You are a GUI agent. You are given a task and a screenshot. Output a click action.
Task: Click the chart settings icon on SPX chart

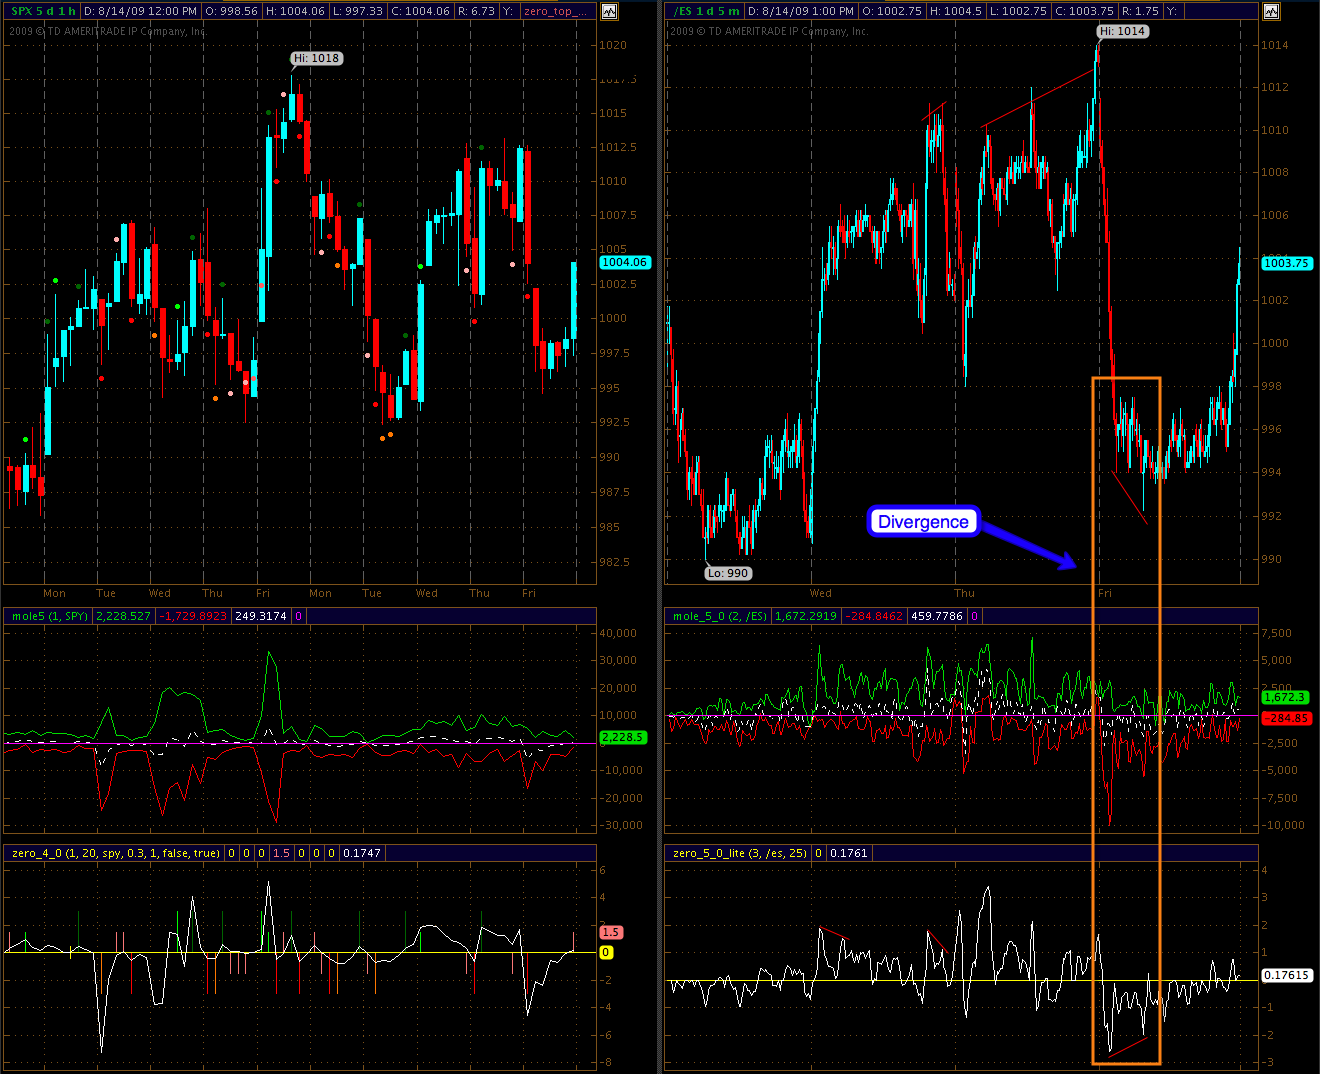pos(609,12)
